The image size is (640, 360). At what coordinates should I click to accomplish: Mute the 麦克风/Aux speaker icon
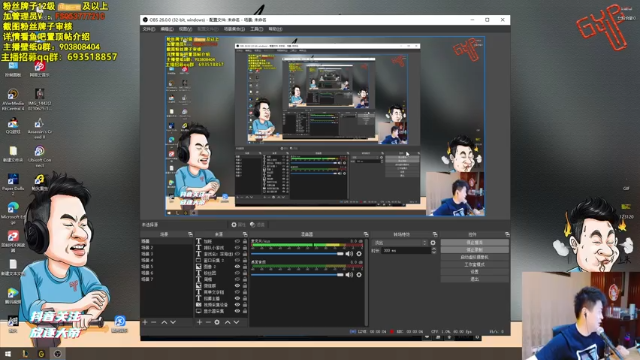pos(349,254)
